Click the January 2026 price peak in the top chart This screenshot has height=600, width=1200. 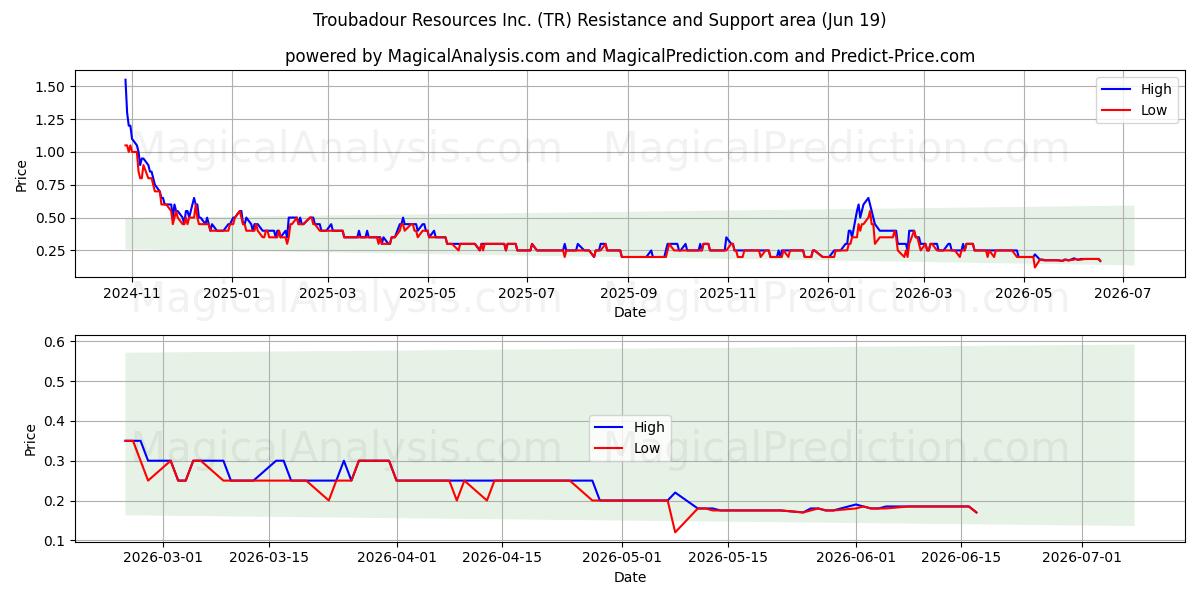[868, 198]
